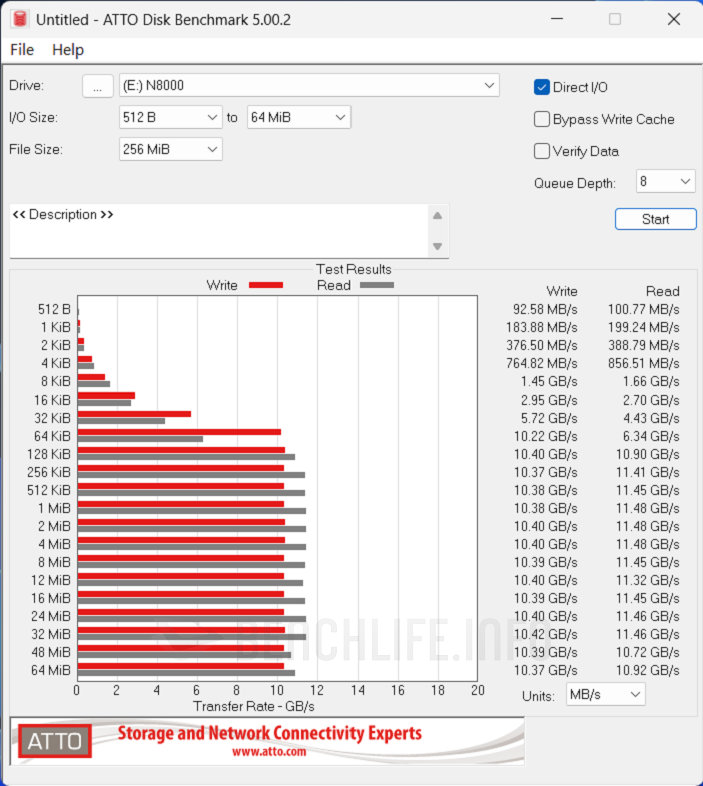This screenshot has height=786, width=703.
Task: Click the description scroll down arrow
Action: pos(437,246)
